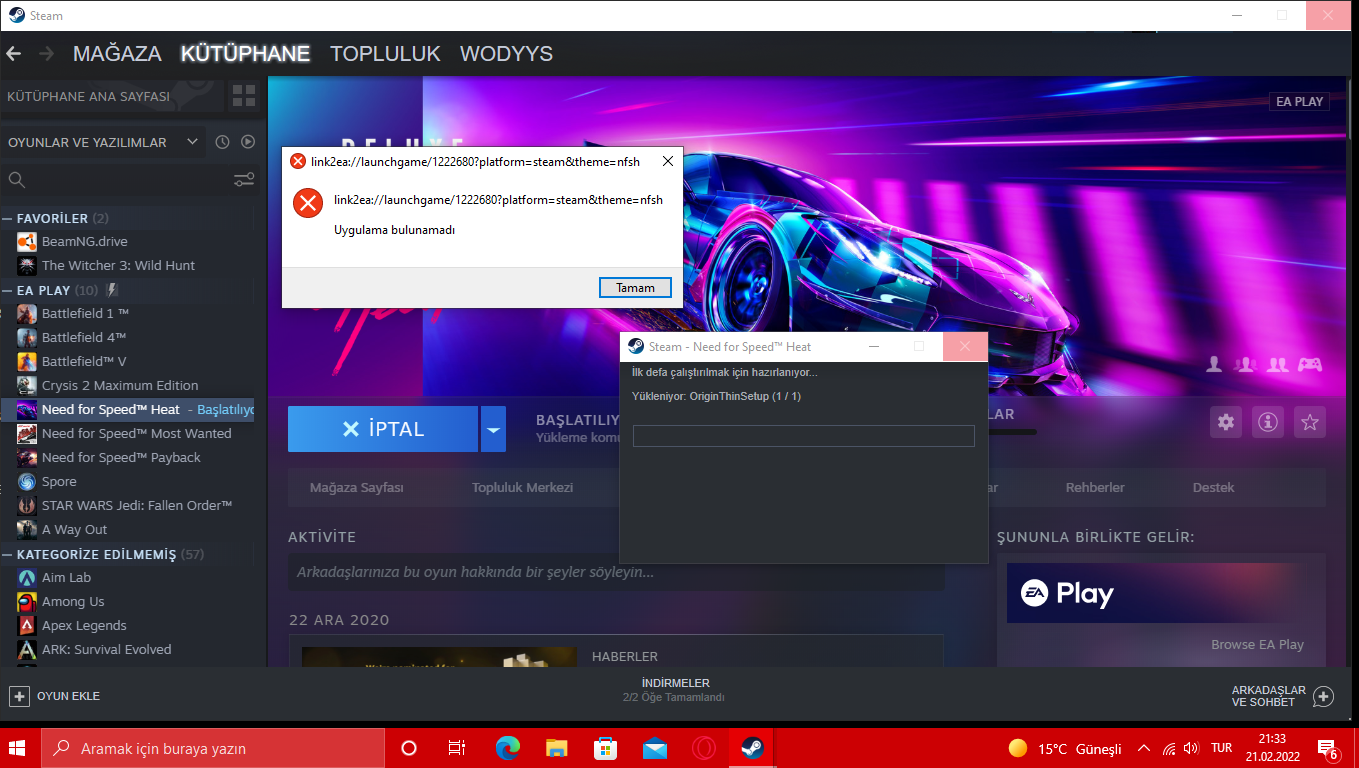Open the dropdown arrow next to İPTAL

[493, 429]
